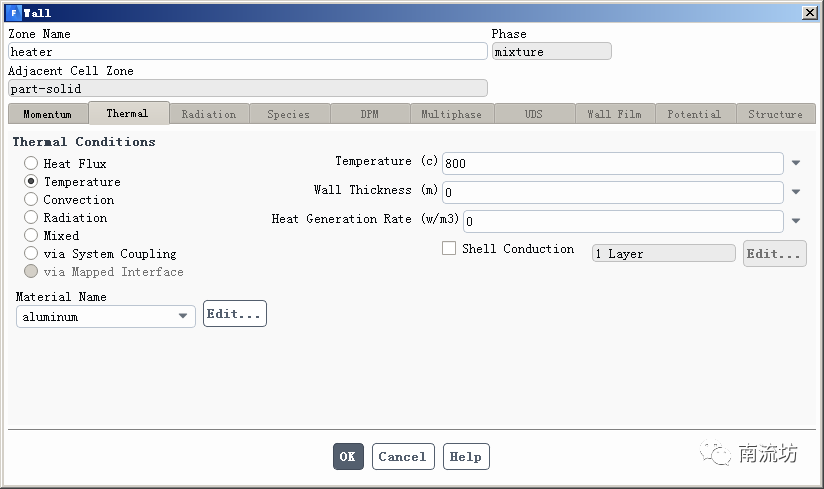Open Heat Generation Rate dropdown arrow

[x=796, y=221]
